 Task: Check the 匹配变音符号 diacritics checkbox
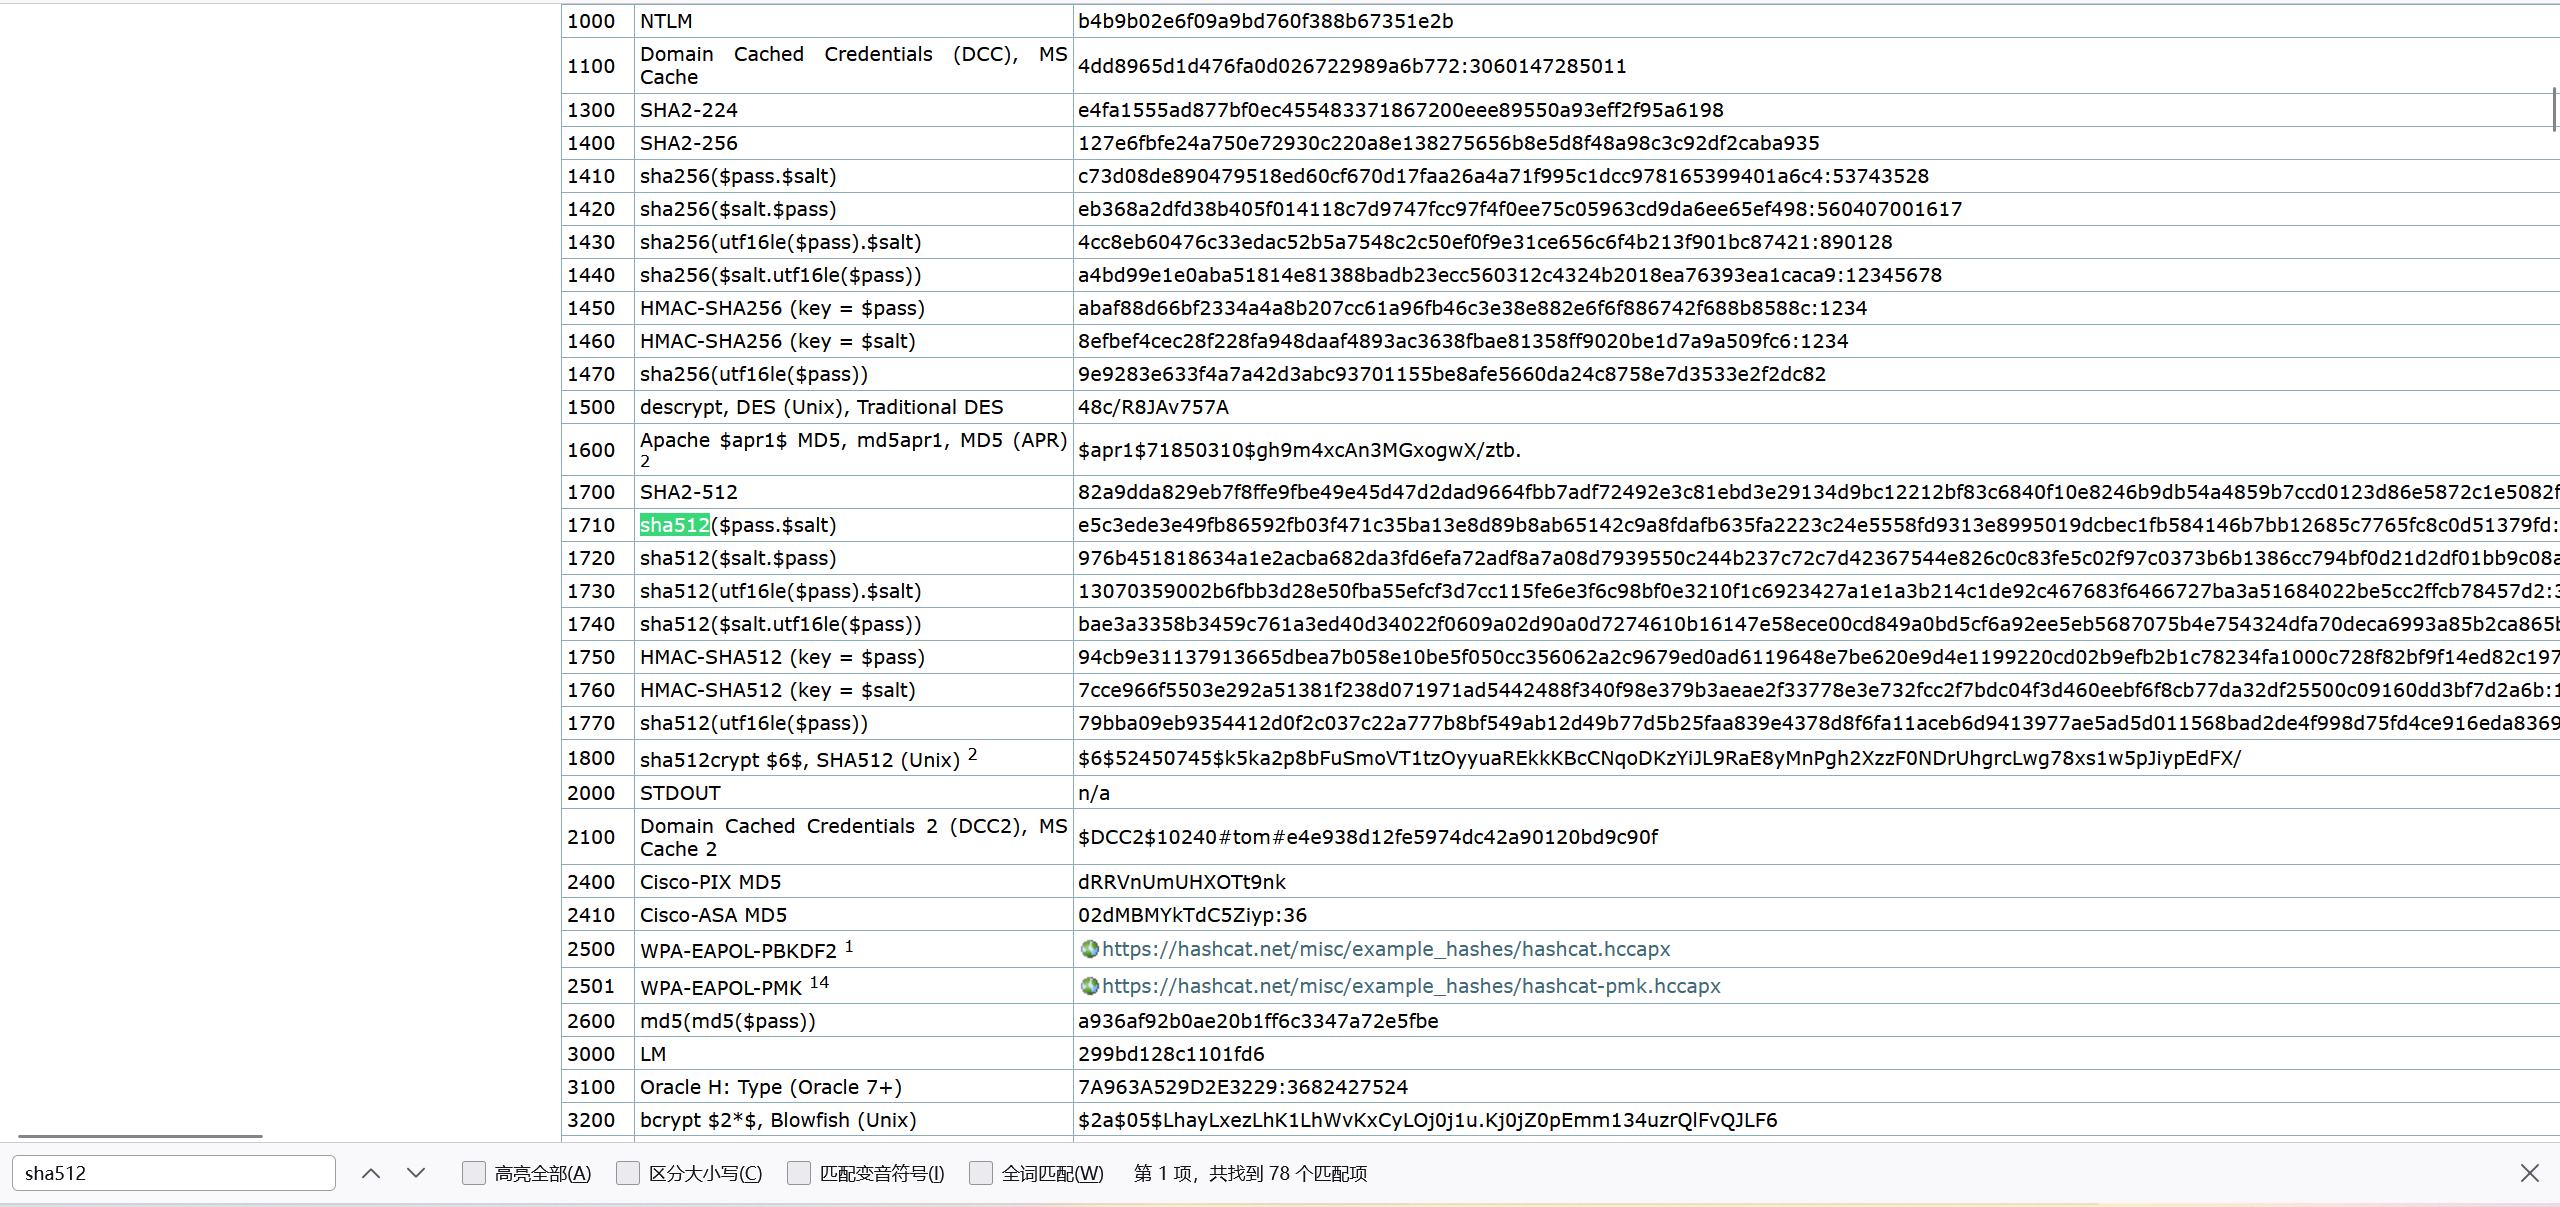click(799, 1173)
